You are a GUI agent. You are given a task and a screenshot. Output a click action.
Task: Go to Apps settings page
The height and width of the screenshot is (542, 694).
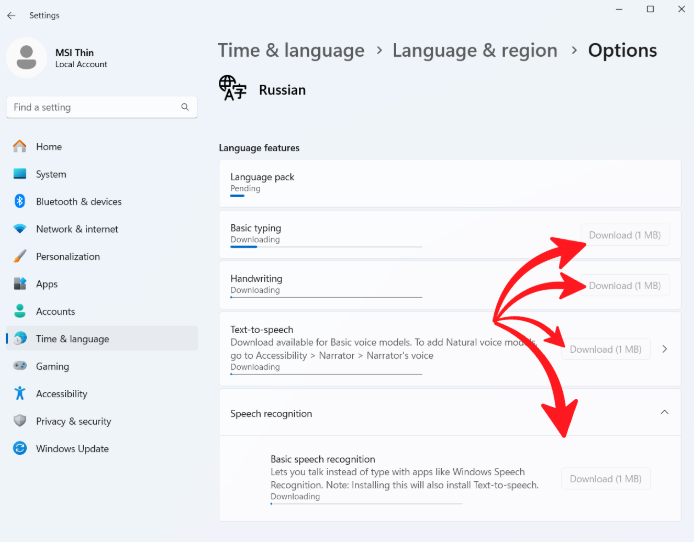pyautogui.click(x=47, y=284)
